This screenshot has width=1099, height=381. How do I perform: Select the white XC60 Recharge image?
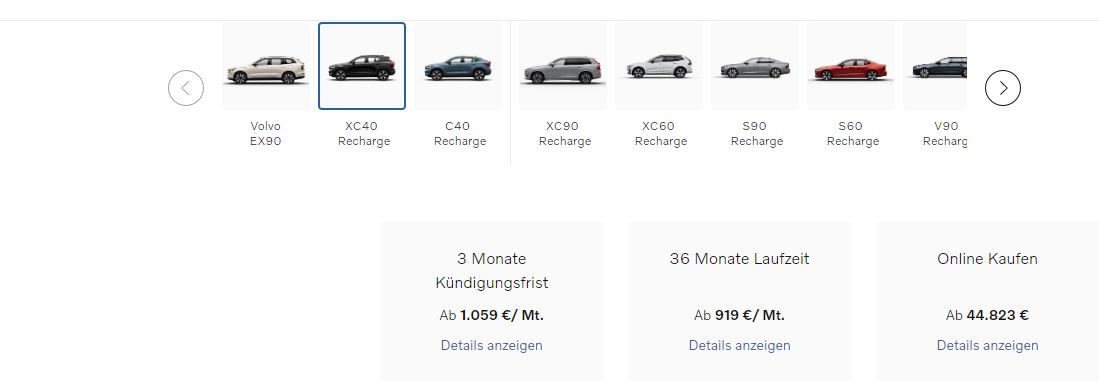(x=659, y=67)
